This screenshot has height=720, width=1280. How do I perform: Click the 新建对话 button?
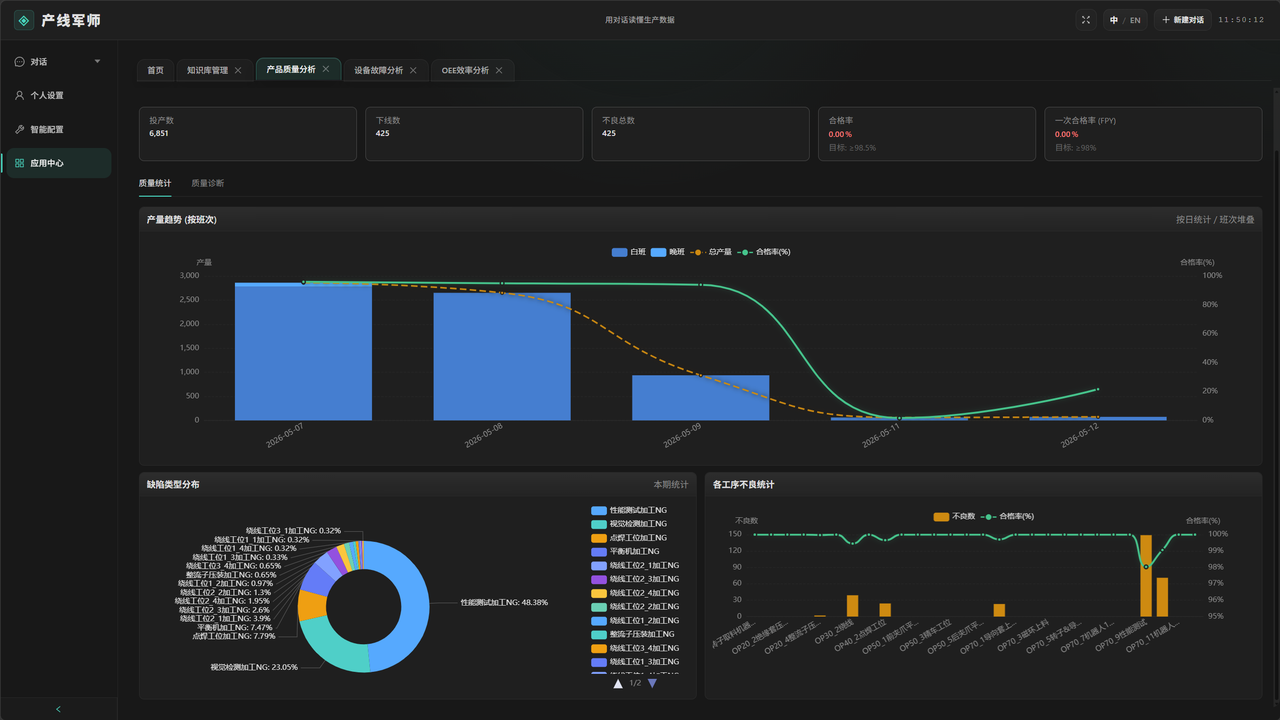pyautogui.click(x=1182, y=20)
